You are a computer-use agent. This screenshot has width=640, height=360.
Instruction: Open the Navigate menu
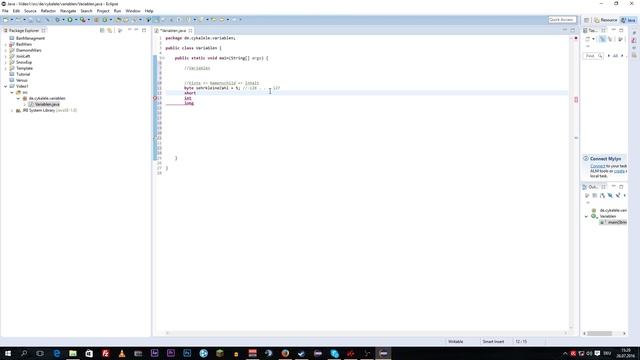68,11
